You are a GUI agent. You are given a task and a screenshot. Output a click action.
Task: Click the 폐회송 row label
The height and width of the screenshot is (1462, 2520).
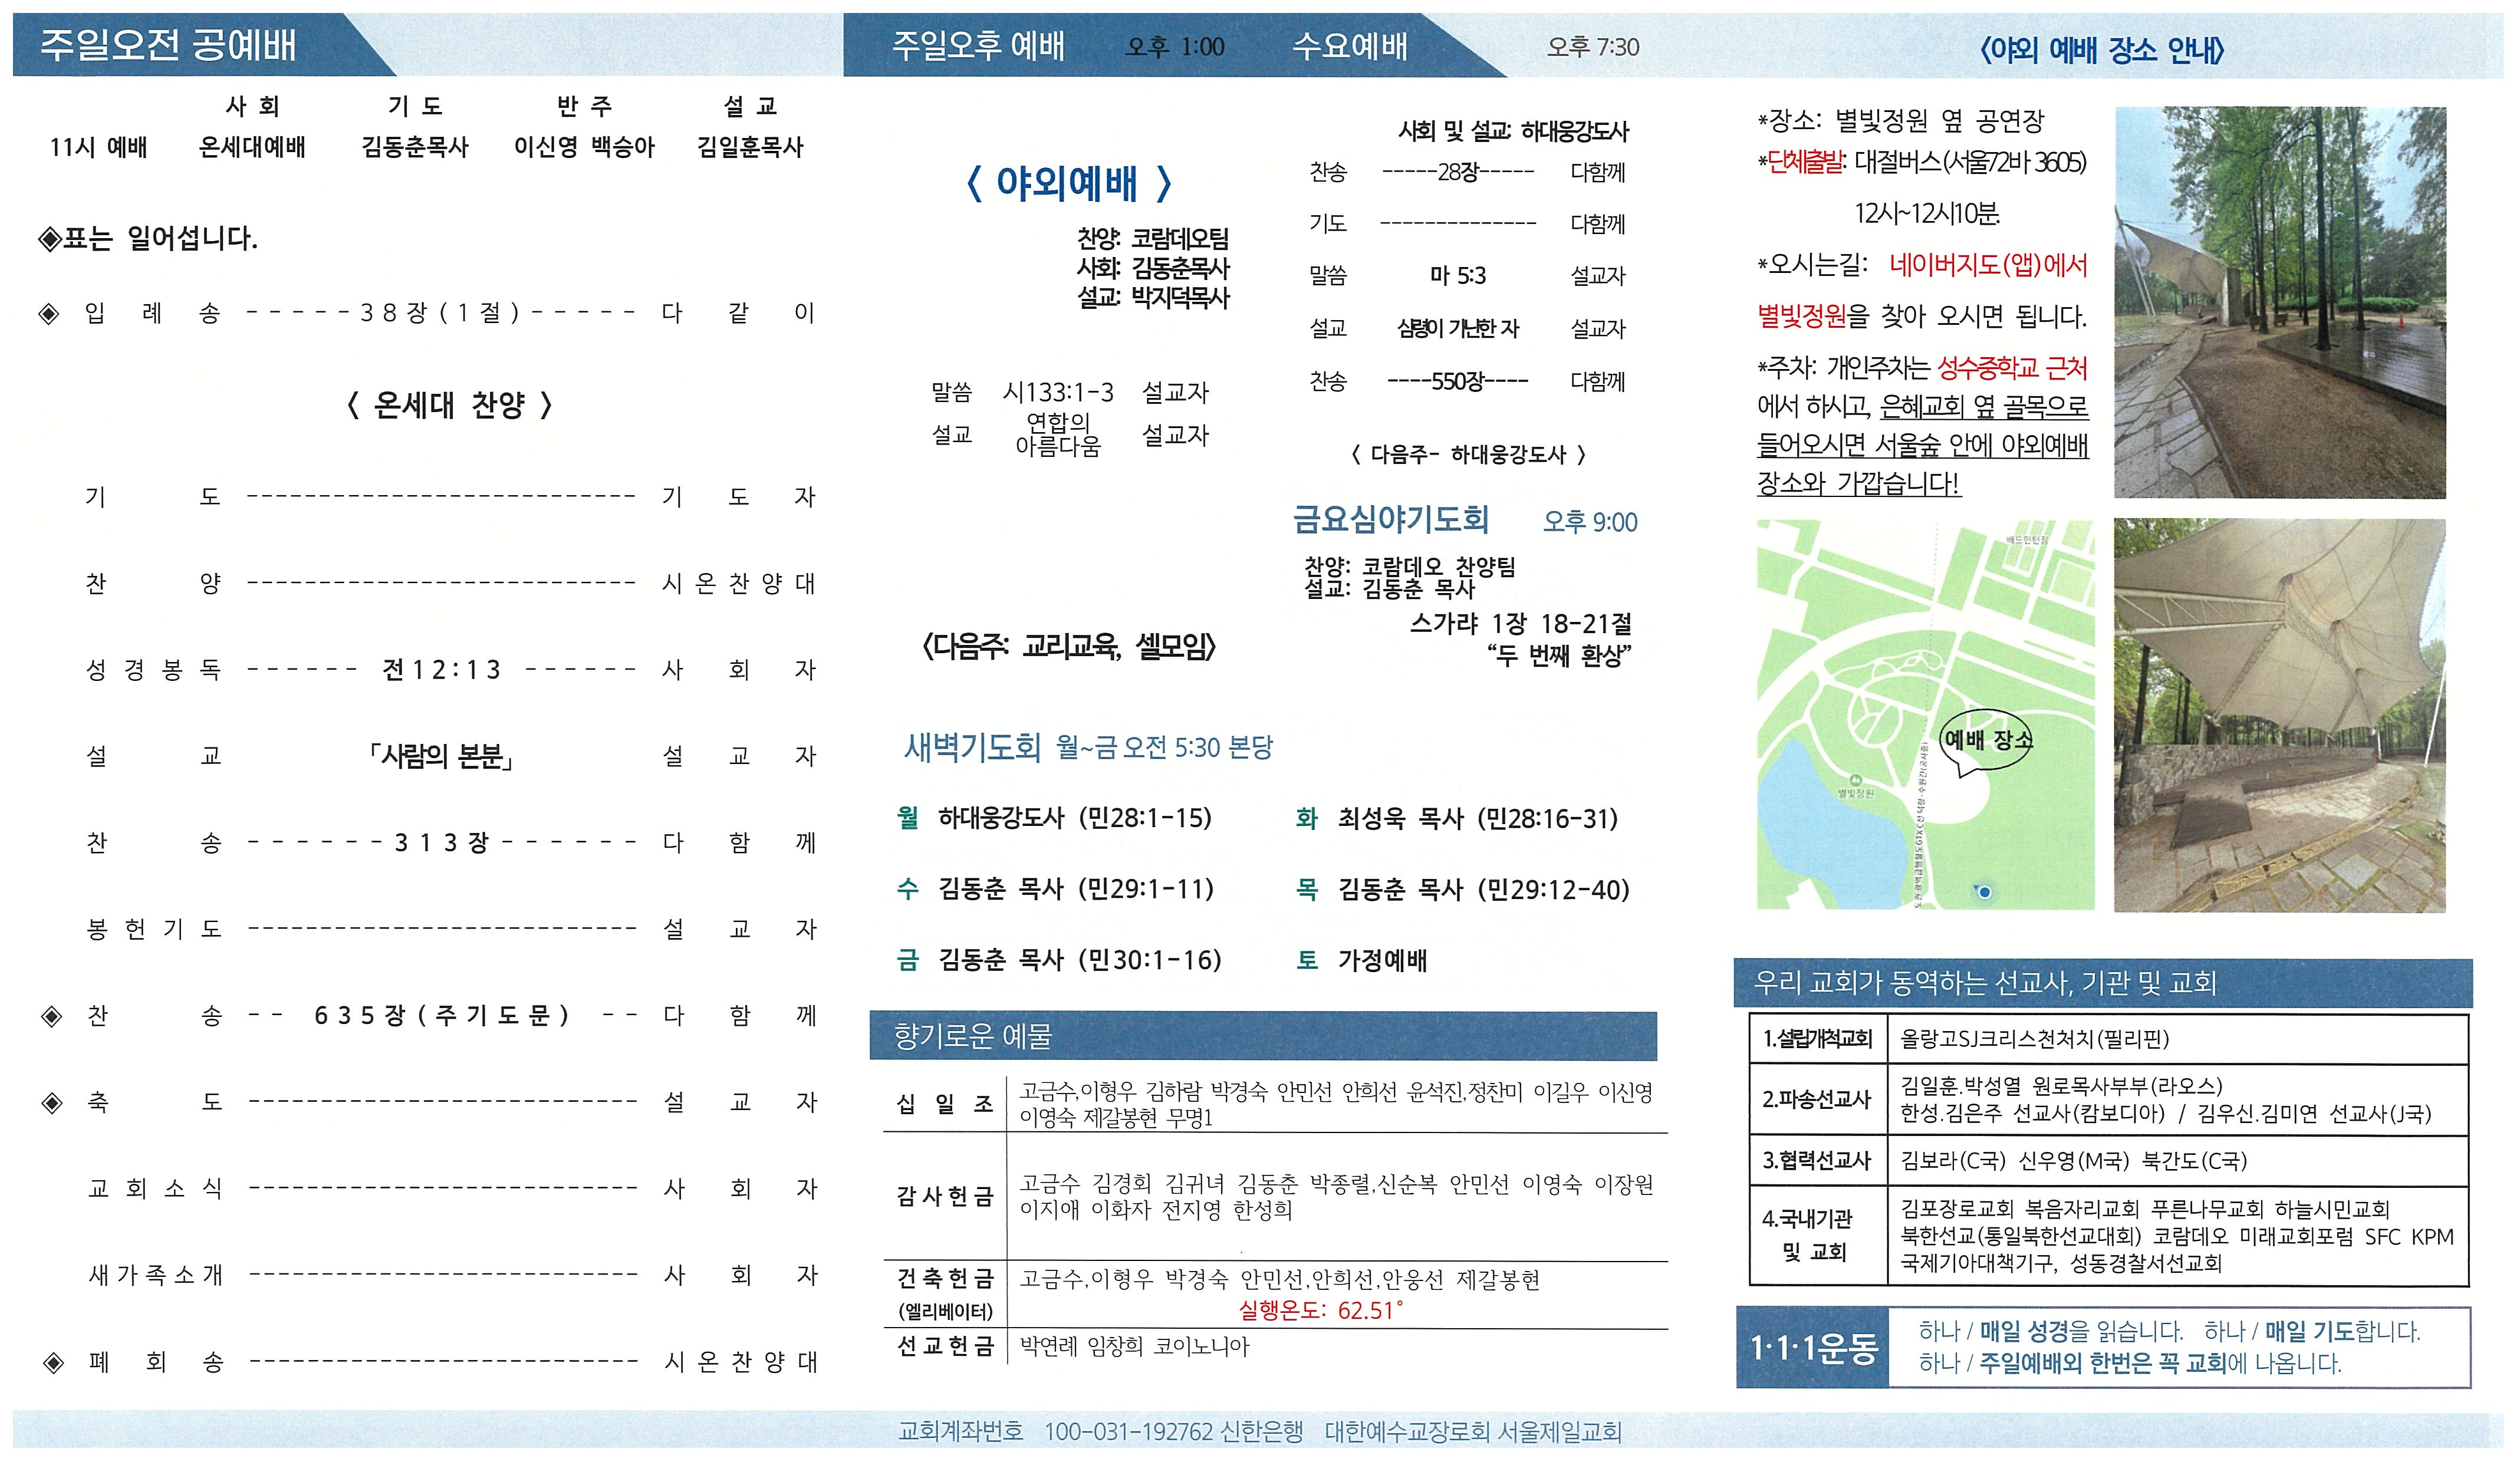(155, 1362)
